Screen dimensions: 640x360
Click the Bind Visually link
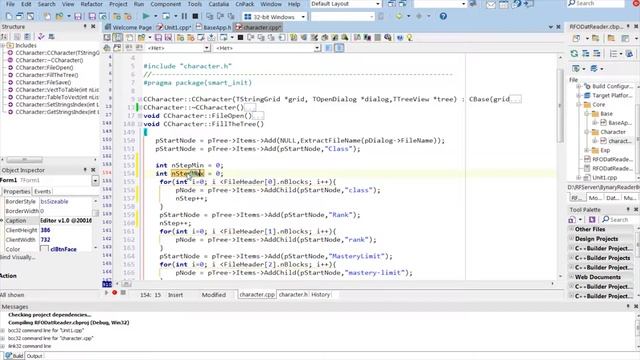point(17,257)
